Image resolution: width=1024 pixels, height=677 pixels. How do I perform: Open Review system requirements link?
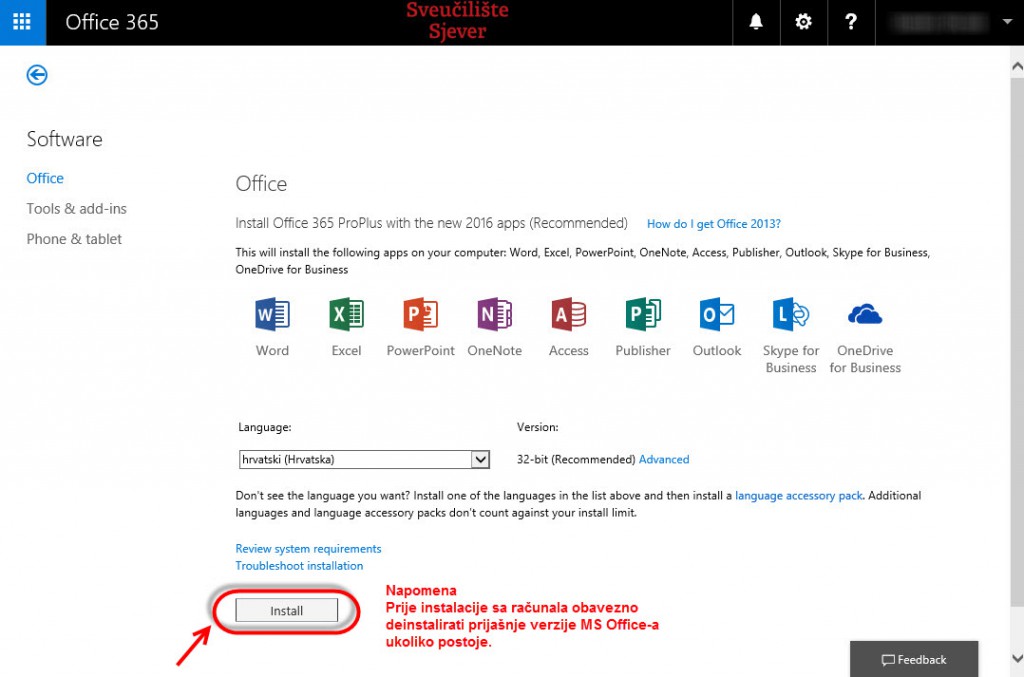[308, 549]
